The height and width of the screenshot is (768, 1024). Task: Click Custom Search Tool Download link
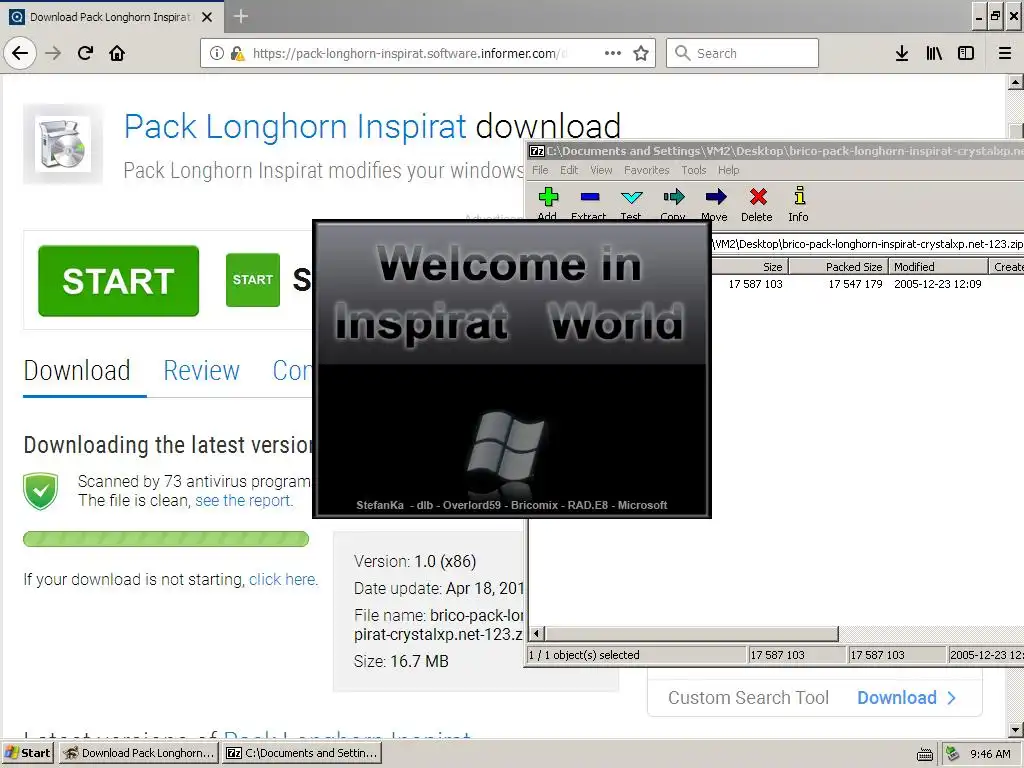[906, 697]
